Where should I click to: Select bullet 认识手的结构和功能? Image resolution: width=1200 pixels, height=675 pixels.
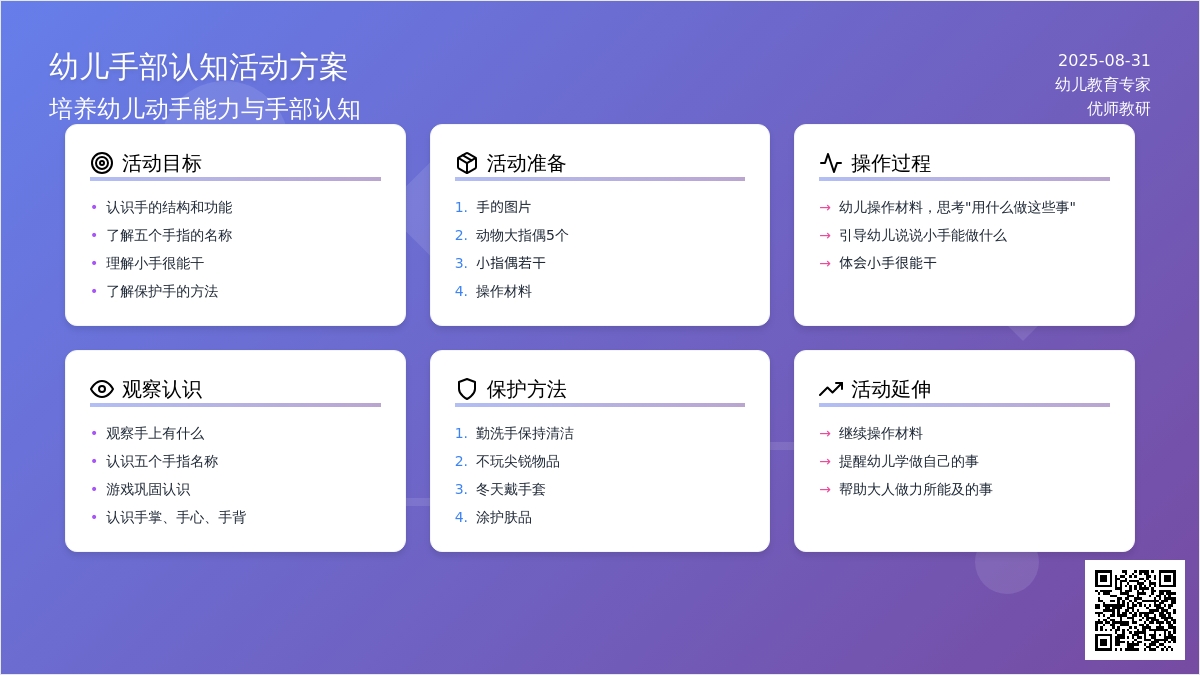point(169,207)
